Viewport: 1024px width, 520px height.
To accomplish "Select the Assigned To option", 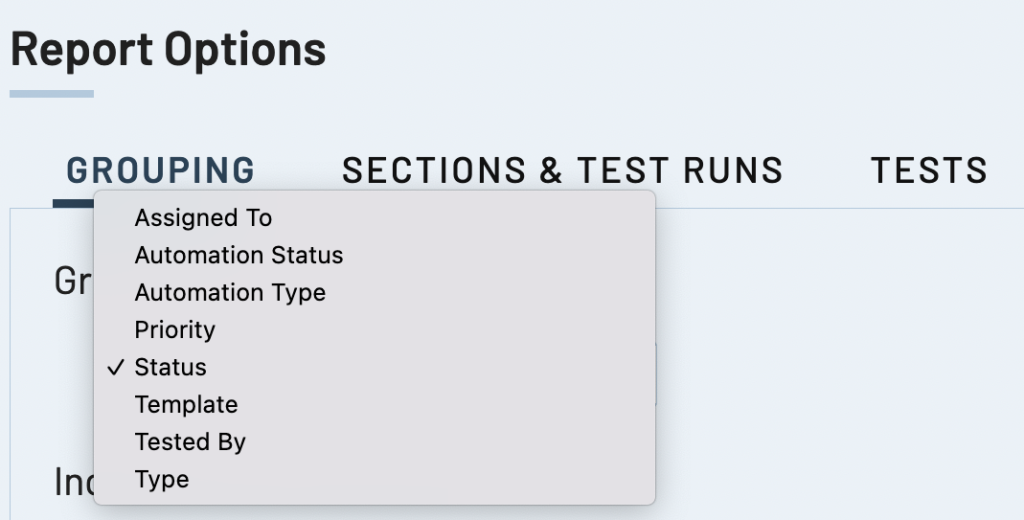I will coord(203,218).
